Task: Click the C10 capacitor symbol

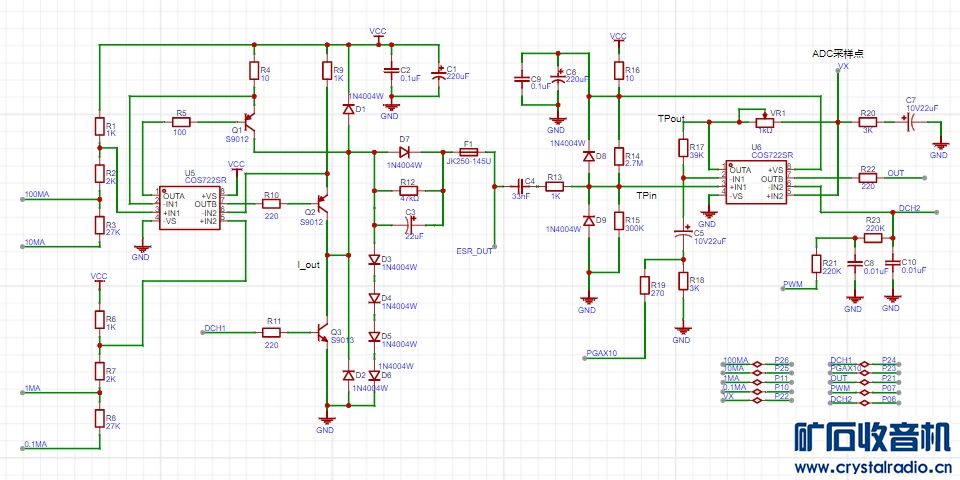Action: (x=893, y=262)
